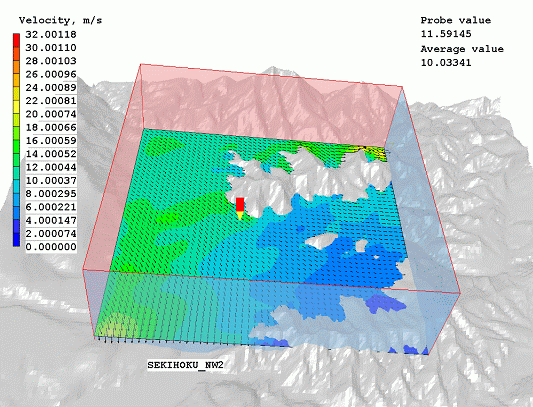Click the 6.000221 legend value label
The image size is (533, 407).
51,207
